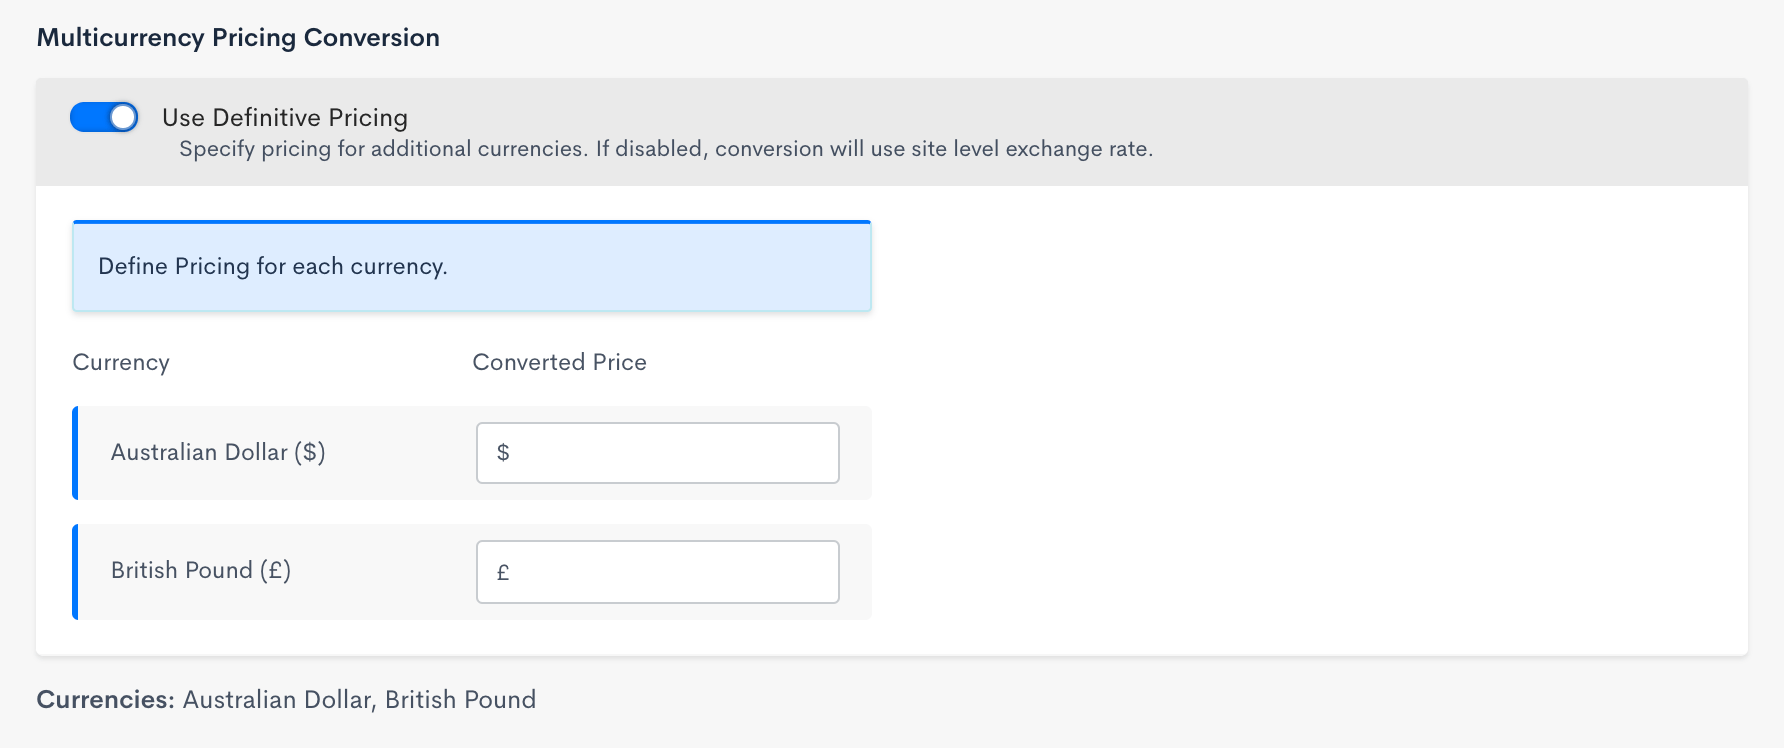Viewport: 1784px width, 748px height.
Task: Click the 'Define Pricing for each currency.' notice
Action: pos(472,266)
